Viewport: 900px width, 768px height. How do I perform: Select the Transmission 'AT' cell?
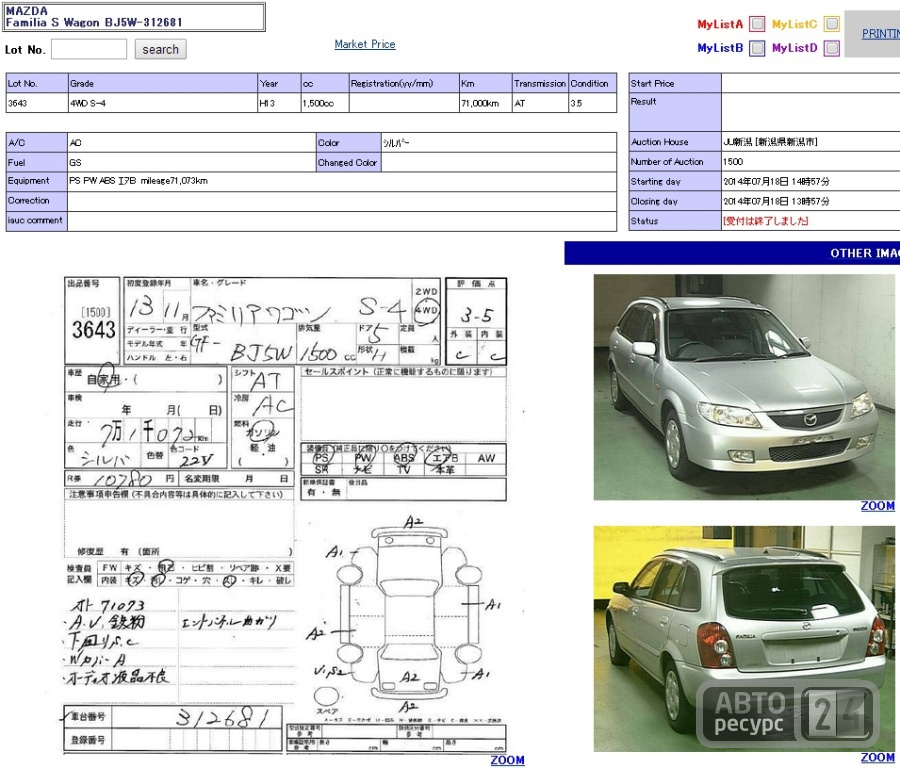[x=540, y=103]
